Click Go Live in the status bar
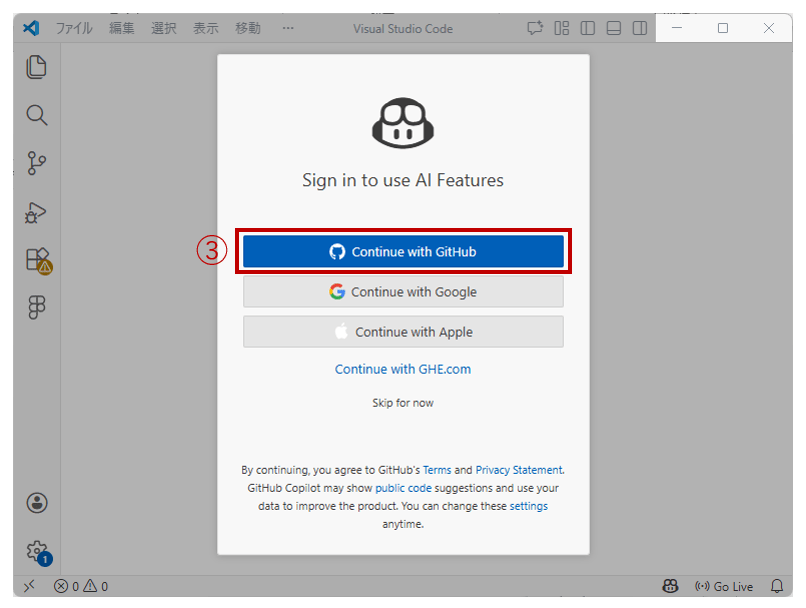806x608 pixels. point(724,587)
